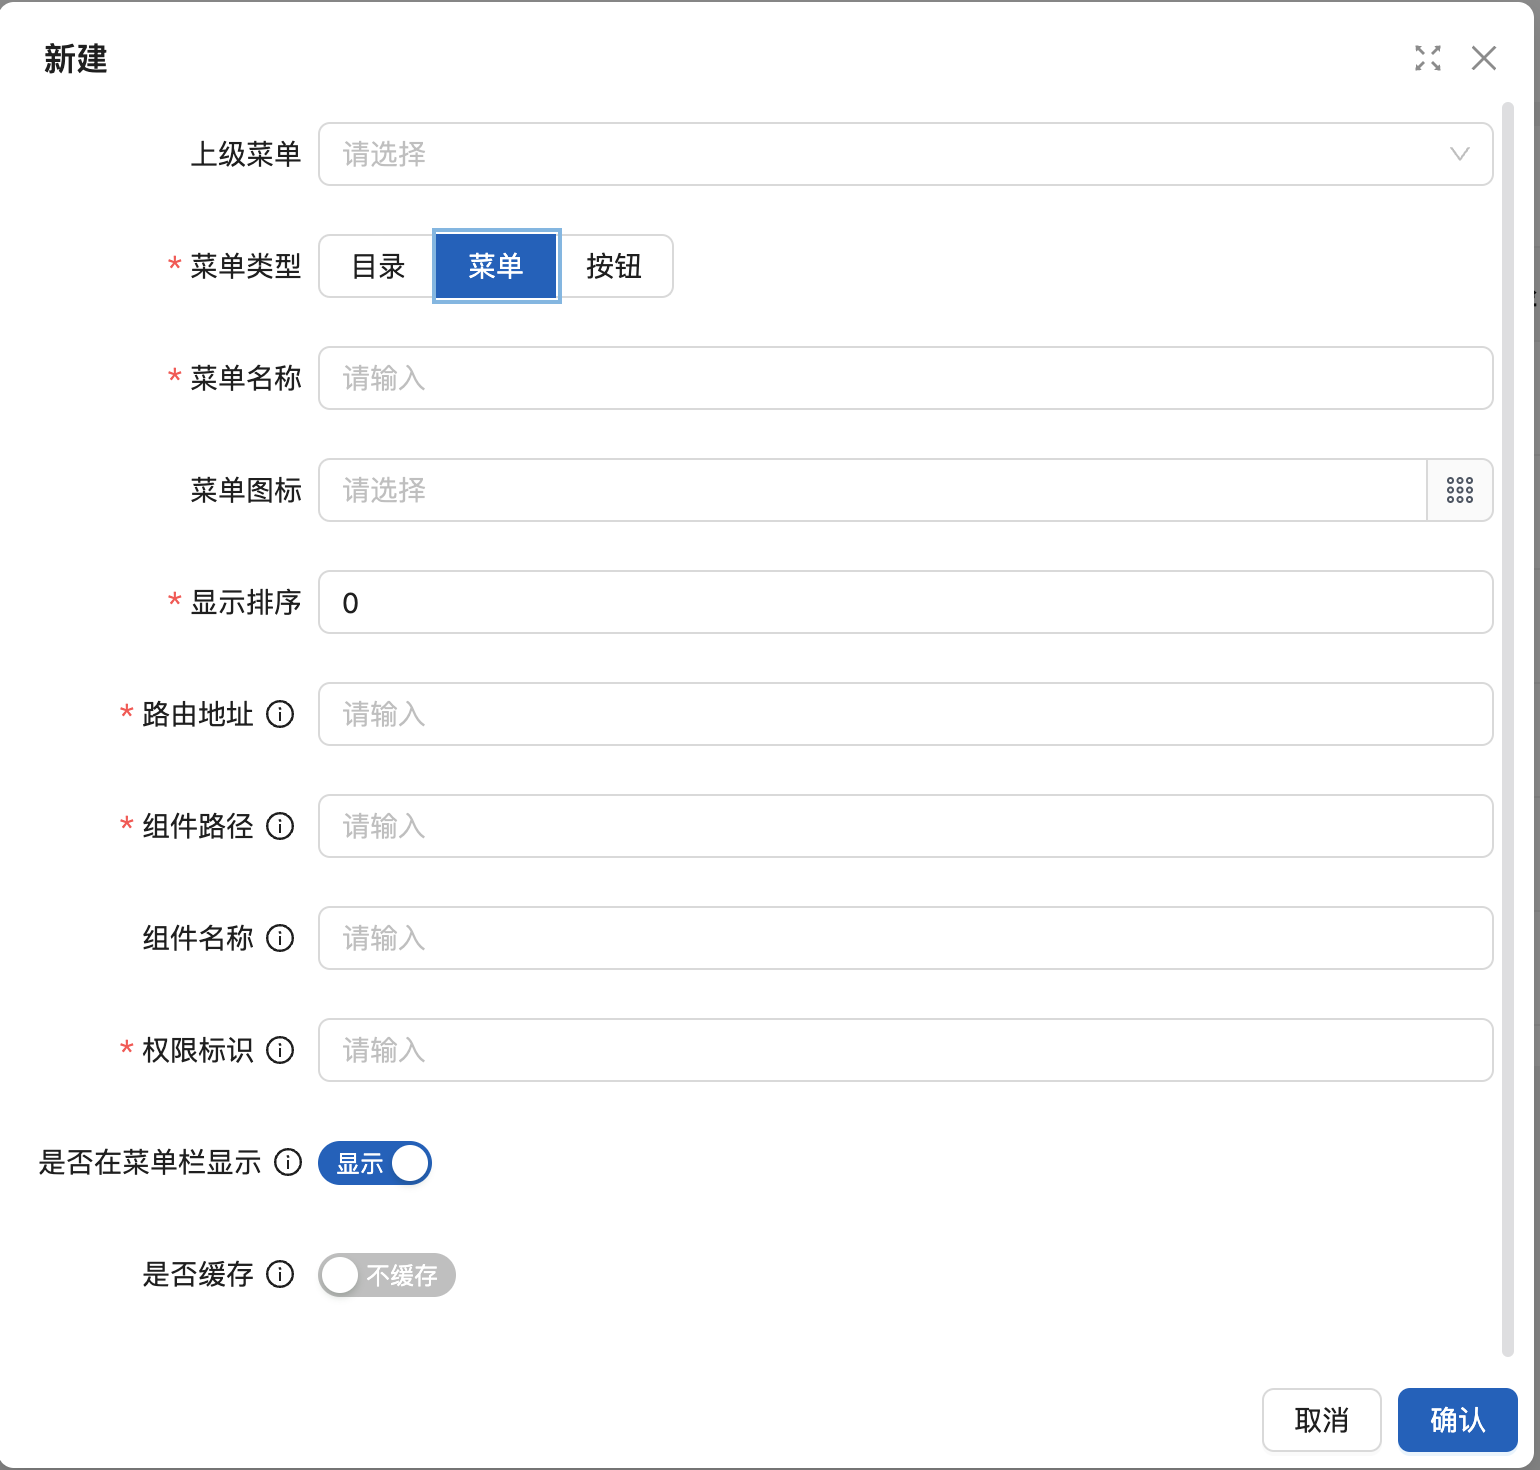The width and height of the screenshot is (1540, 1470).
Task: Click the 显示排序 number field
Action: click(905, 602)
